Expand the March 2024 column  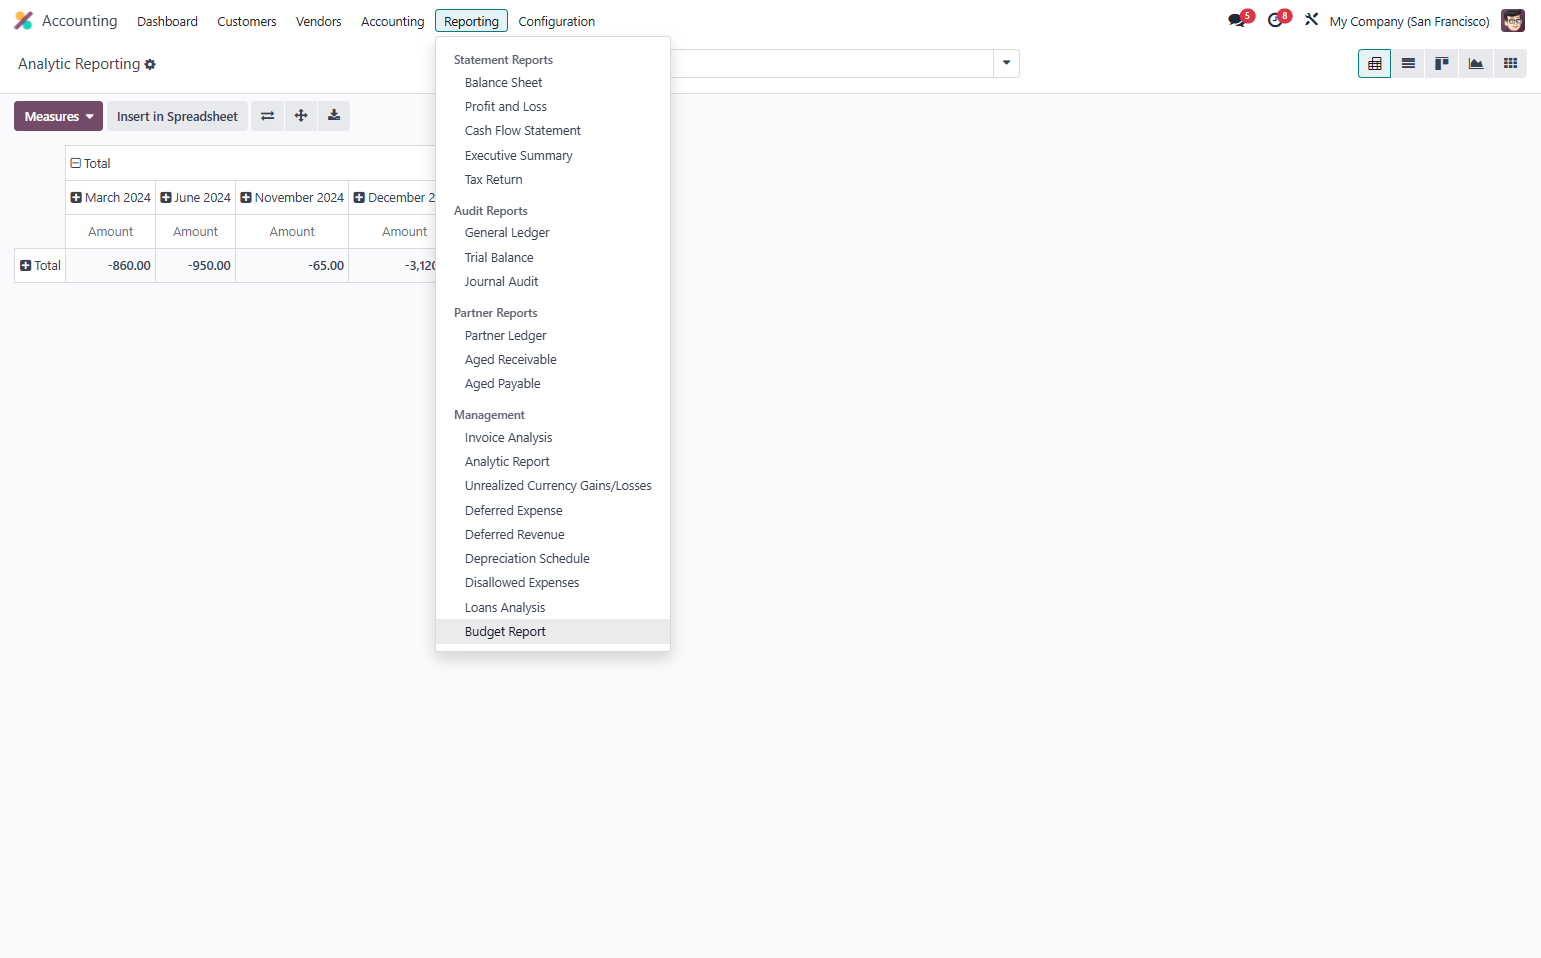(x=110, y=197)
